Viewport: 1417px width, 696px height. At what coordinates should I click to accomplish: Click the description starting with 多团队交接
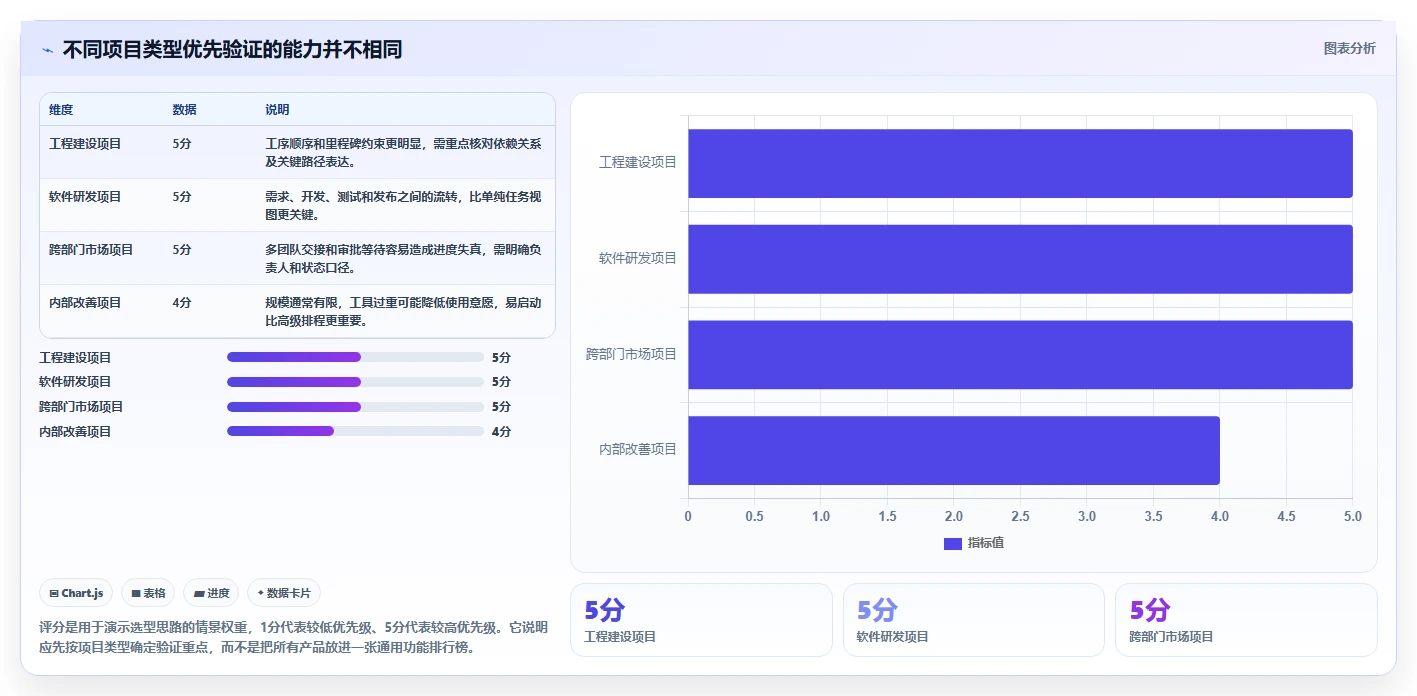(x=403, y=258)
